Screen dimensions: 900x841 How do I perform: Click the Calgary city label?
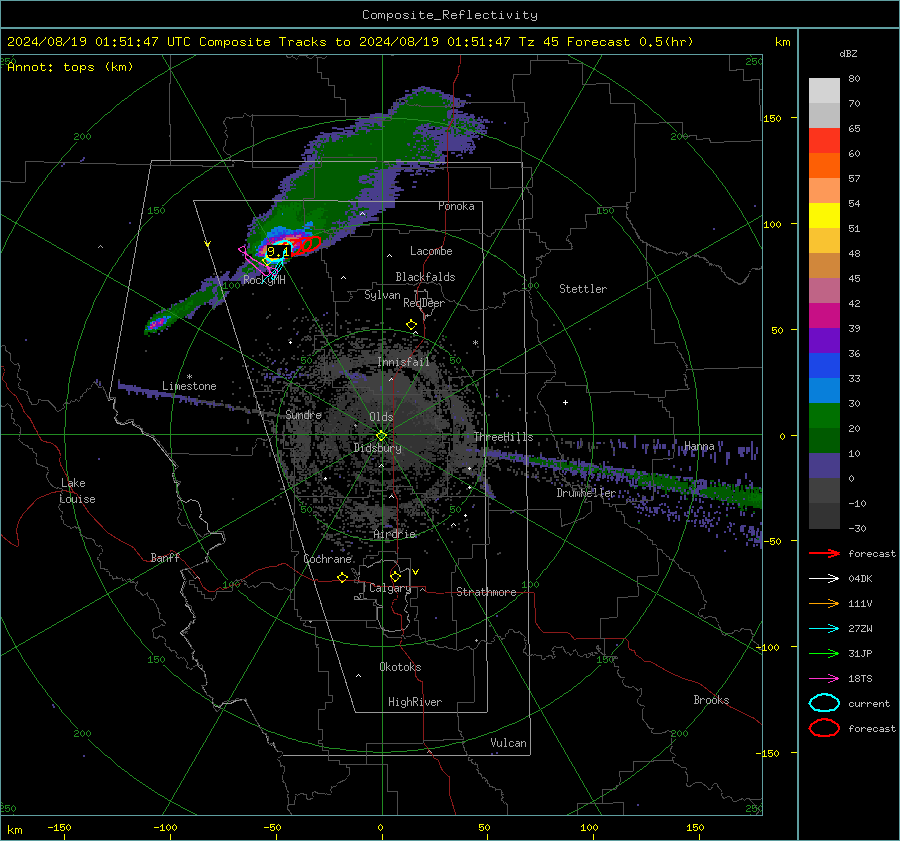tap(390, 588)
